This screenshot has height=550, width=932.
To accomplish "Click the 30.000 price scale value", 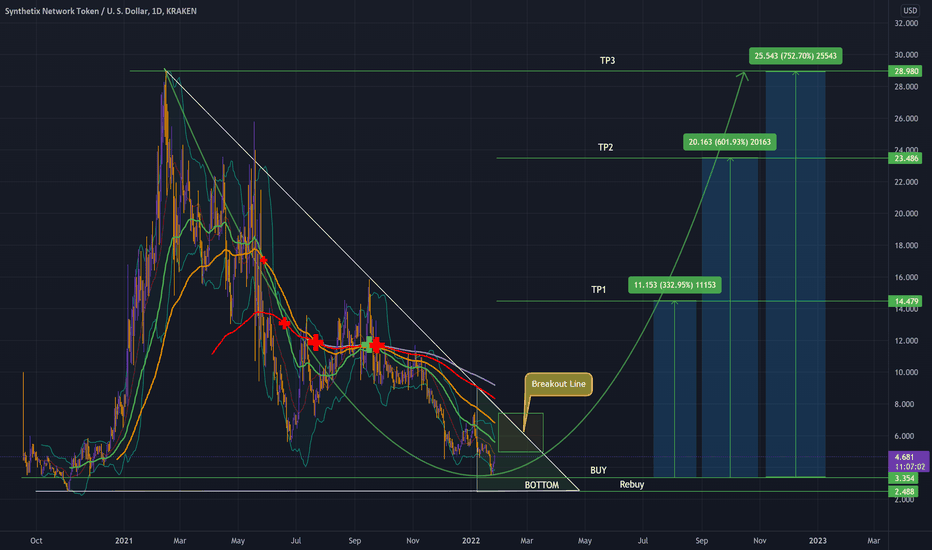I will click(x=906, y=55).
